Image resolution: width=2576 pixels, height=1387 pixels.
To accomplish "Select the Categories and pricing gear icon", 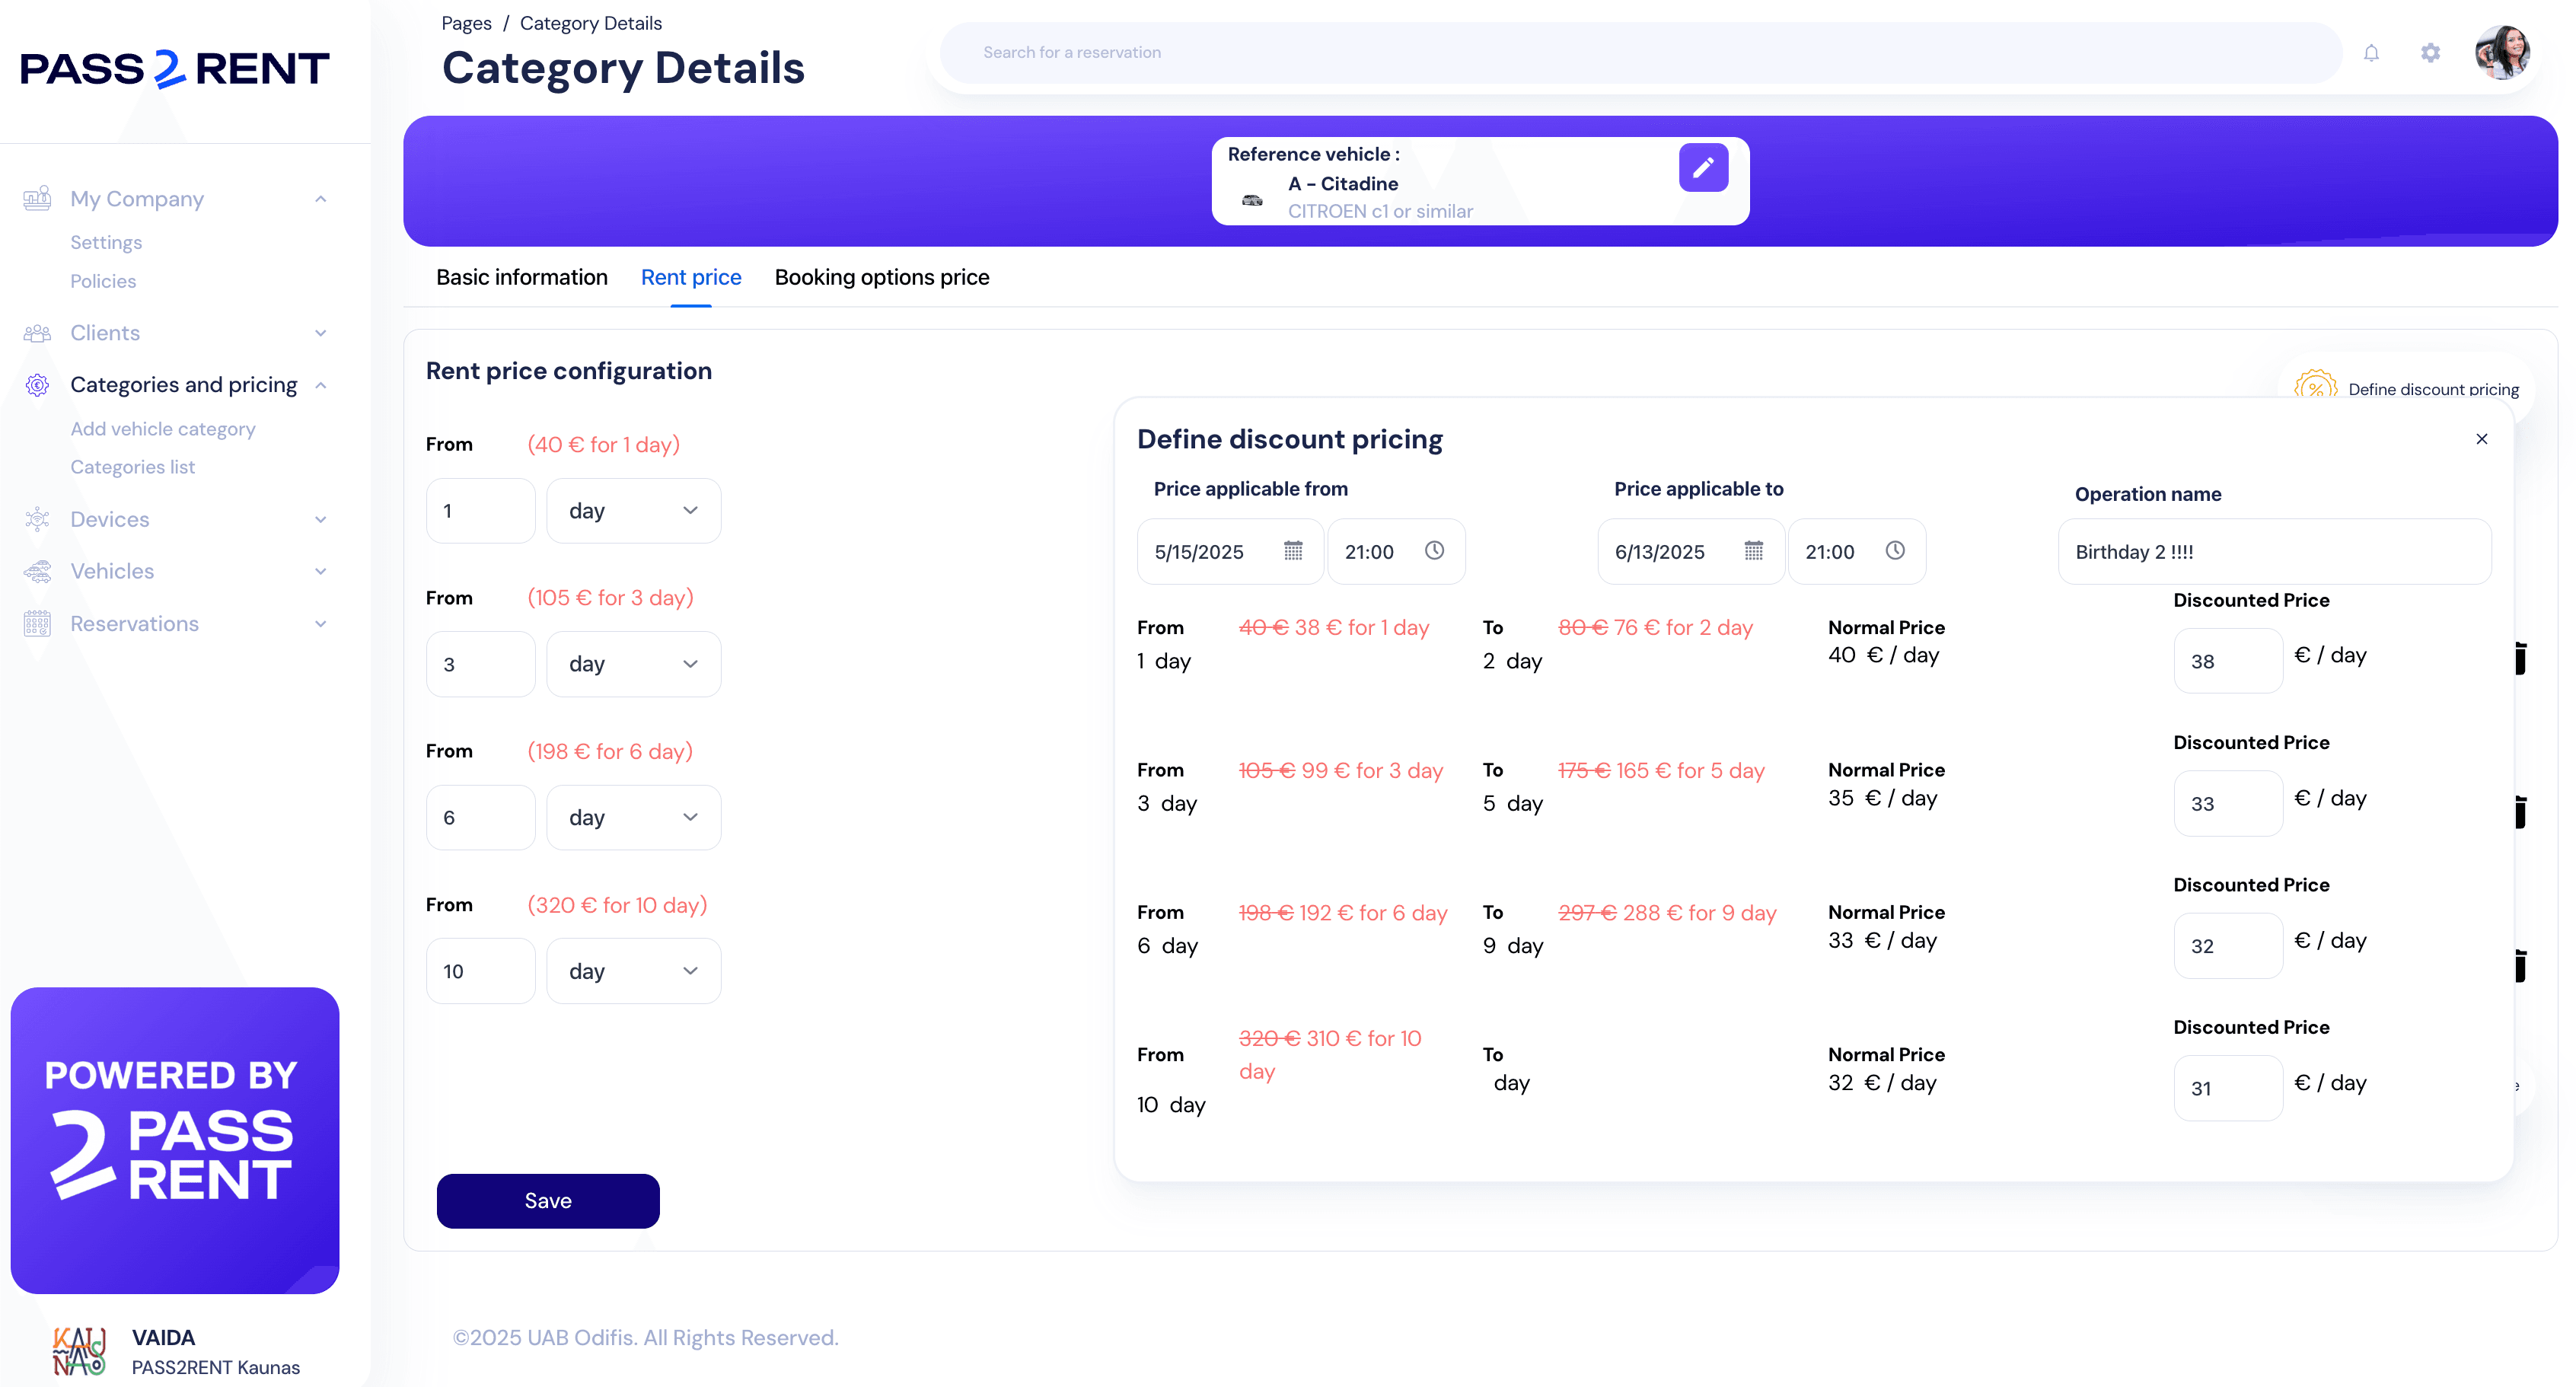I will [x=37, y=385].
